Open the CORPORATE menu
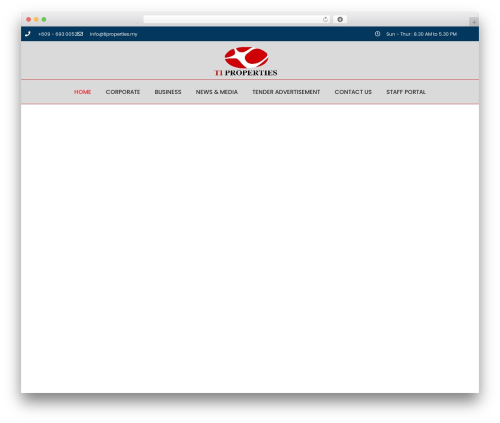This screenshot has height=423, width=500. (123, 92)
